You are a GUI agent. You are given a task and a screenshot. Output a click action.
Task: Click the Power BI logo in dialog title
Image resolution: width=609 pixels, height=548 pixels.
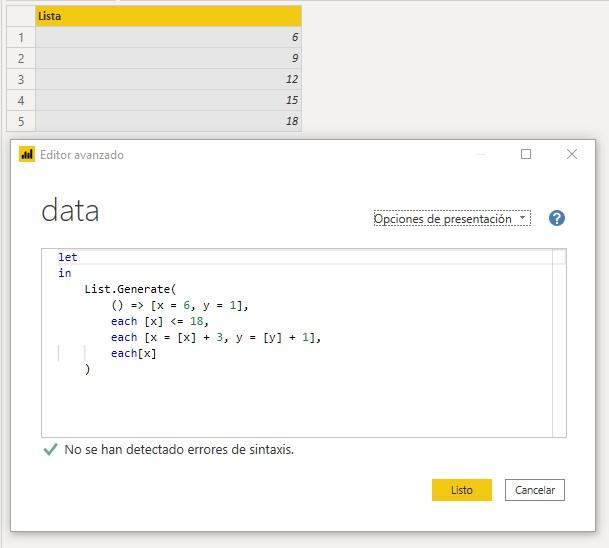(27, 155)
